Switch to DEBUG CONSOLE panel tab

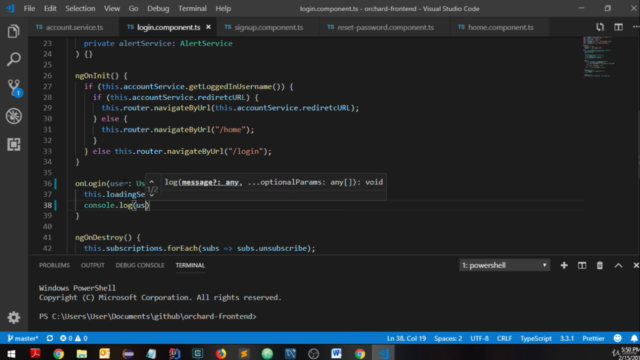tap(140, 265)
